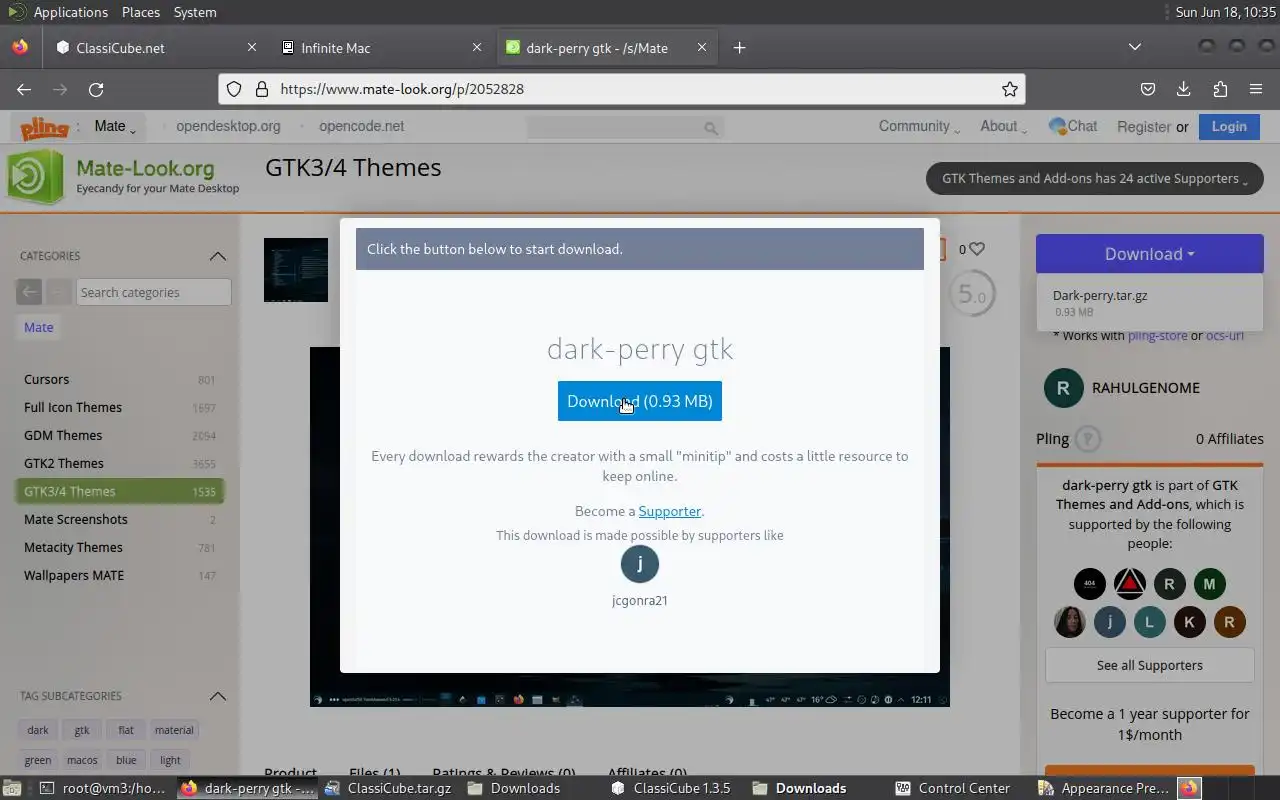Open the Applications menu
Viewport: 1280px width, 800px height.
click(x=70, y=12)
